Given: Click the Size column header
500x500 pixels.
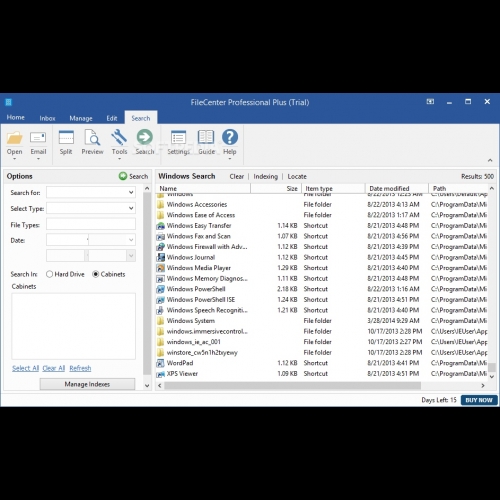Looking at the screenshot, I should pyautogui.click(x=276, y=188).
